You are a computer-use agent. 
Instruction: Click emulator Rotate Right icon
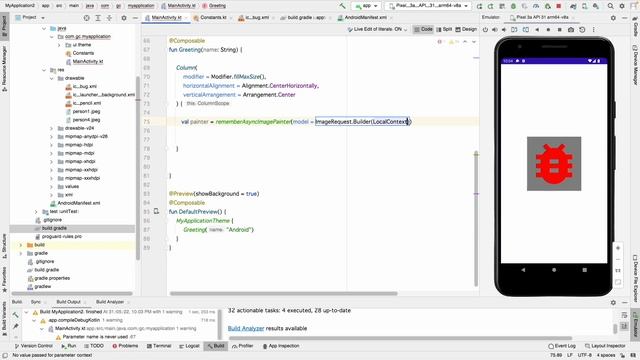click(526, 30)
